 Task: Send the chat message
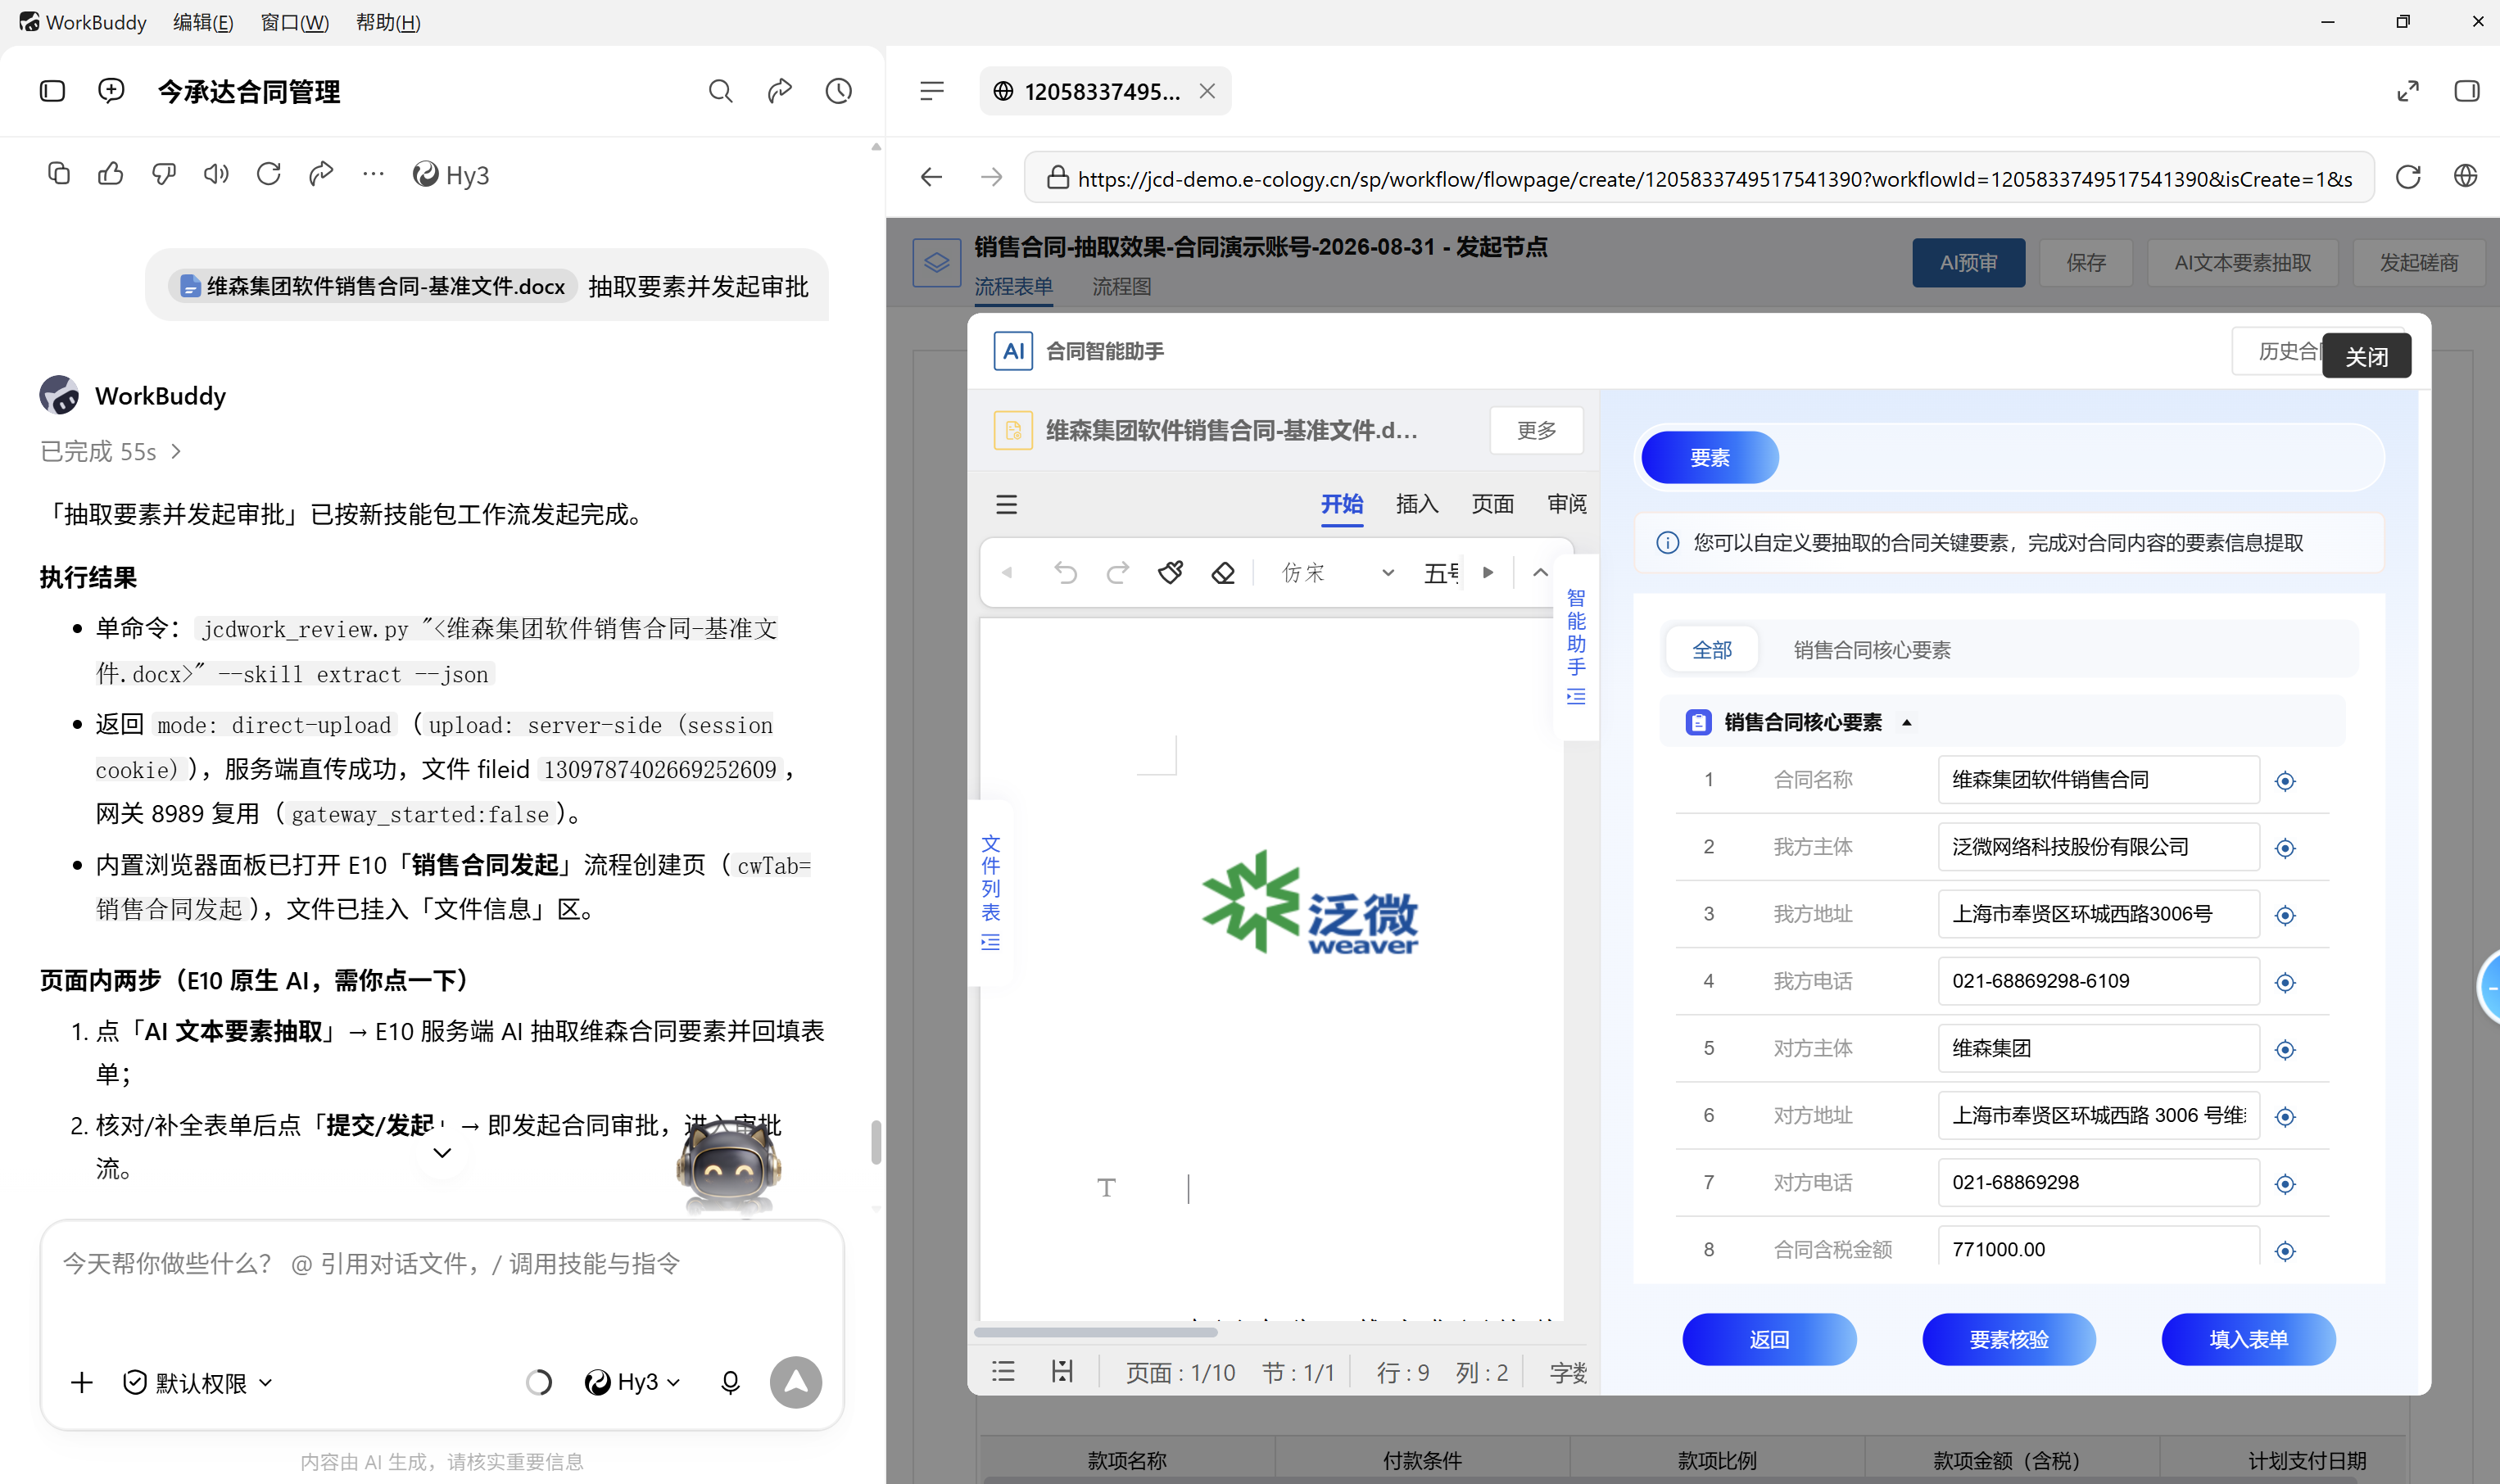point(796,1382)
